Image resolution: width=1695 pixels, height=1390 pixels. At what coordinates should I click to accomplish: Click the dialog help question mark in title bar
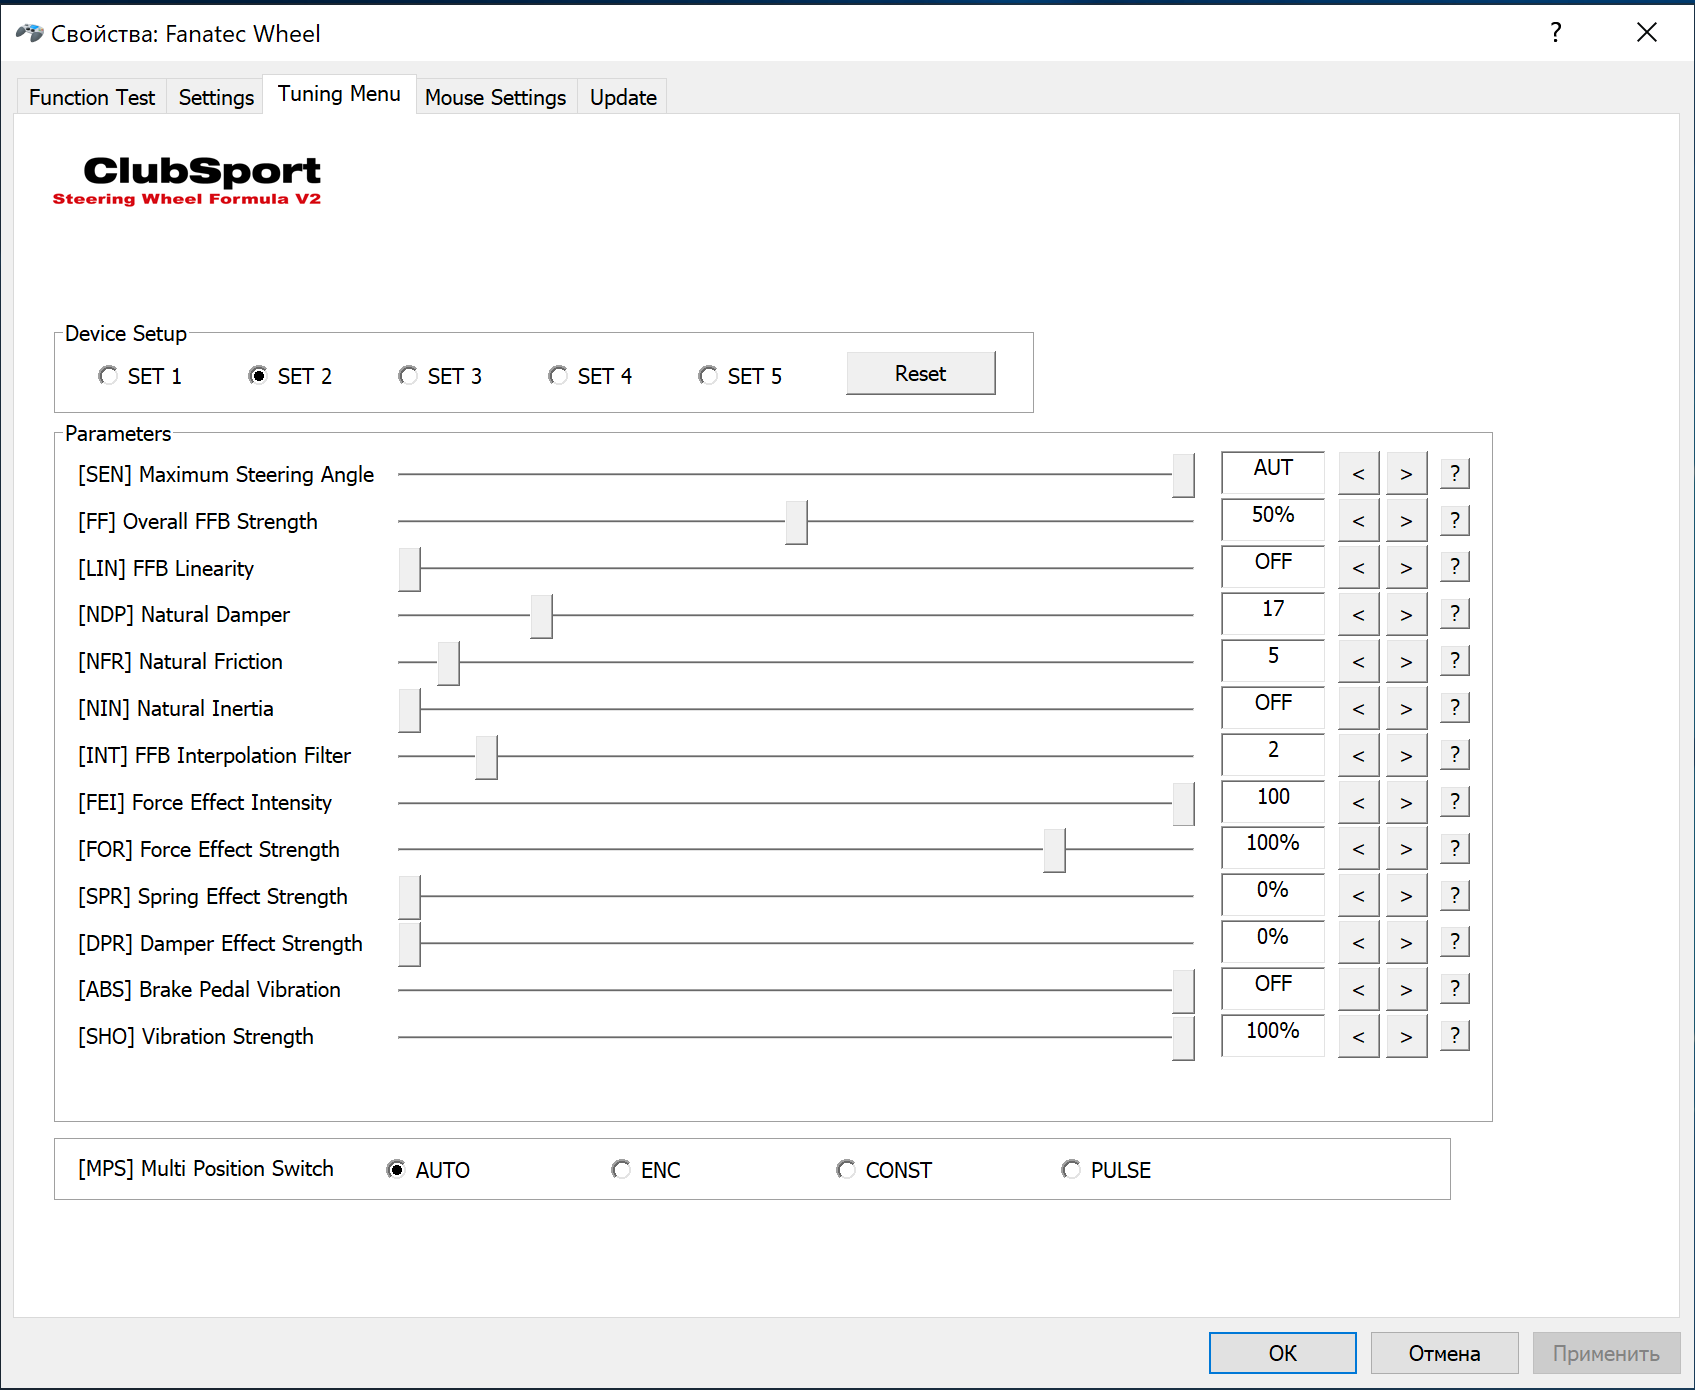1555,33
